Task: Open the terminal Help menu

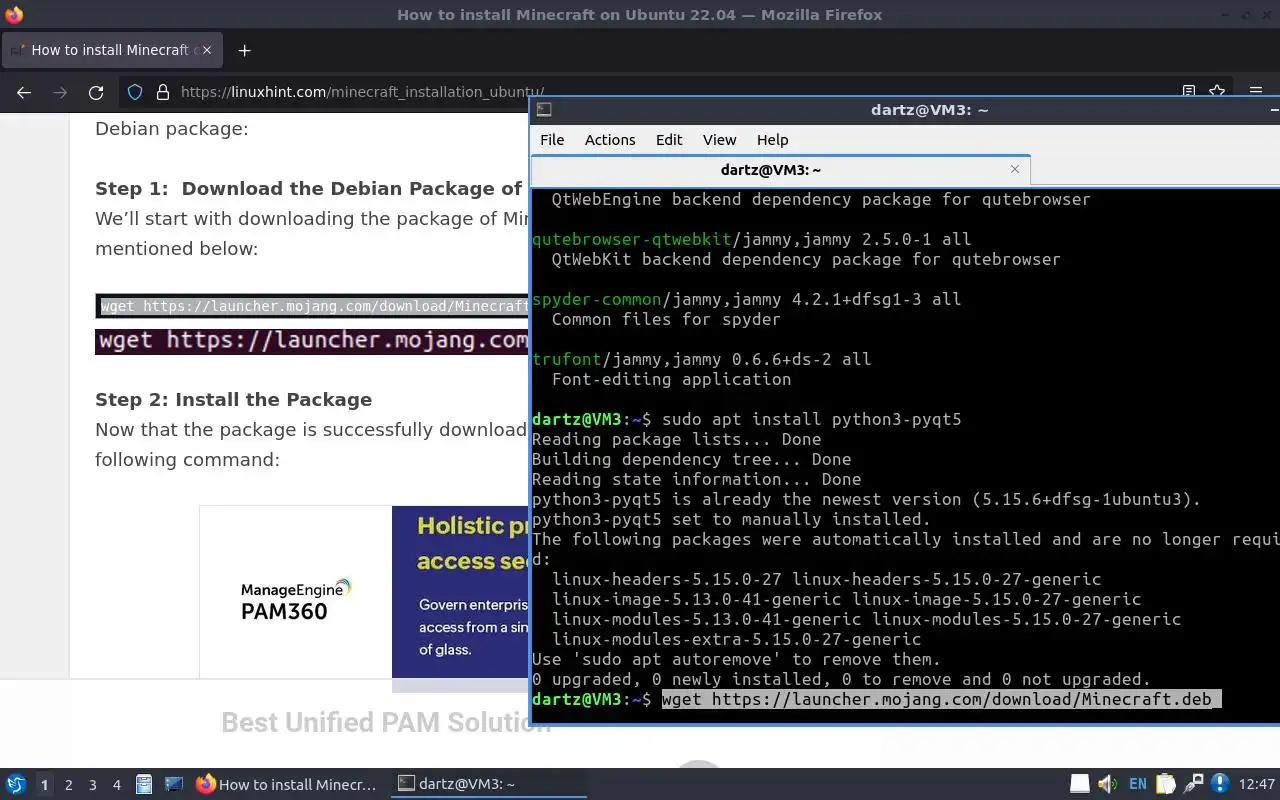Action: 772,140
